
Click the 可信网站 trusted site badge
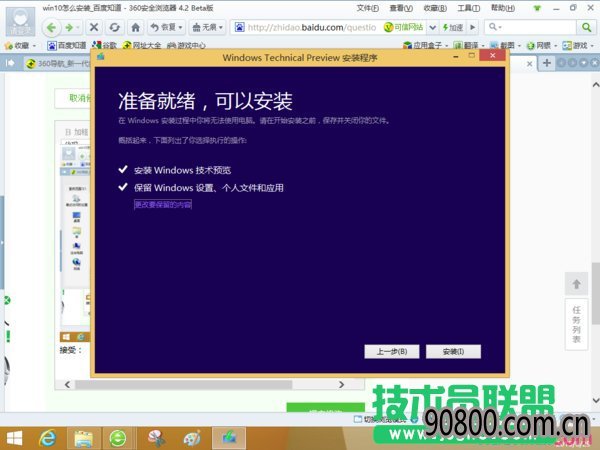(404, 27)
